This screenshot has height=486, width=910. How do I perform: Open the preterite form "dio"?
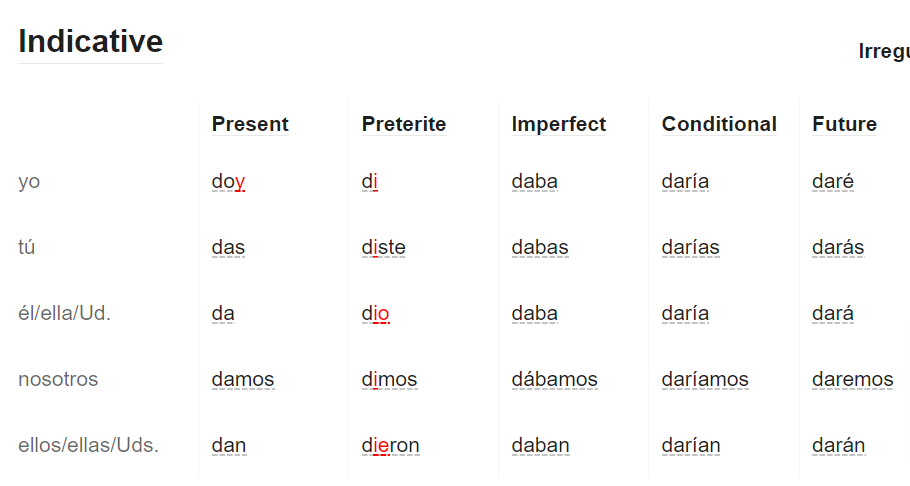(375, 314)
